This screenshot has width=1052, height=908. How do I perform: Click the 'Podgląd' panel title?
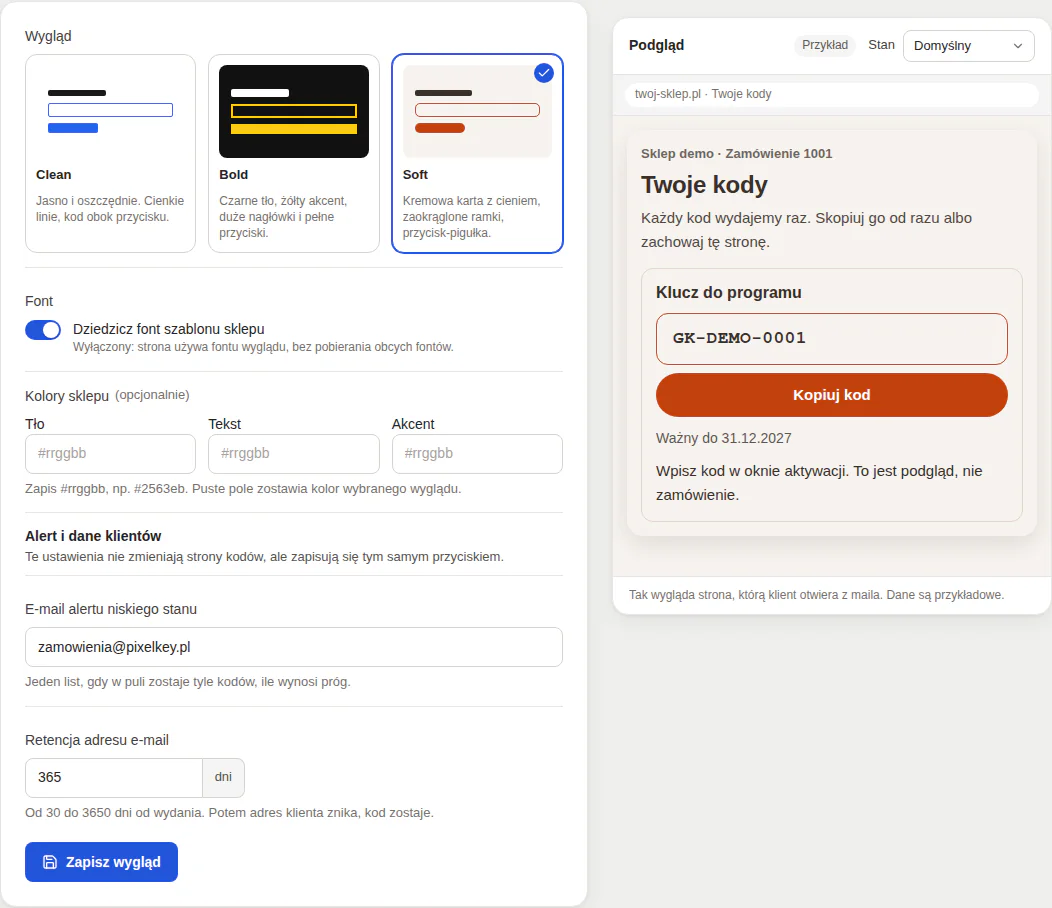point(656,45)
